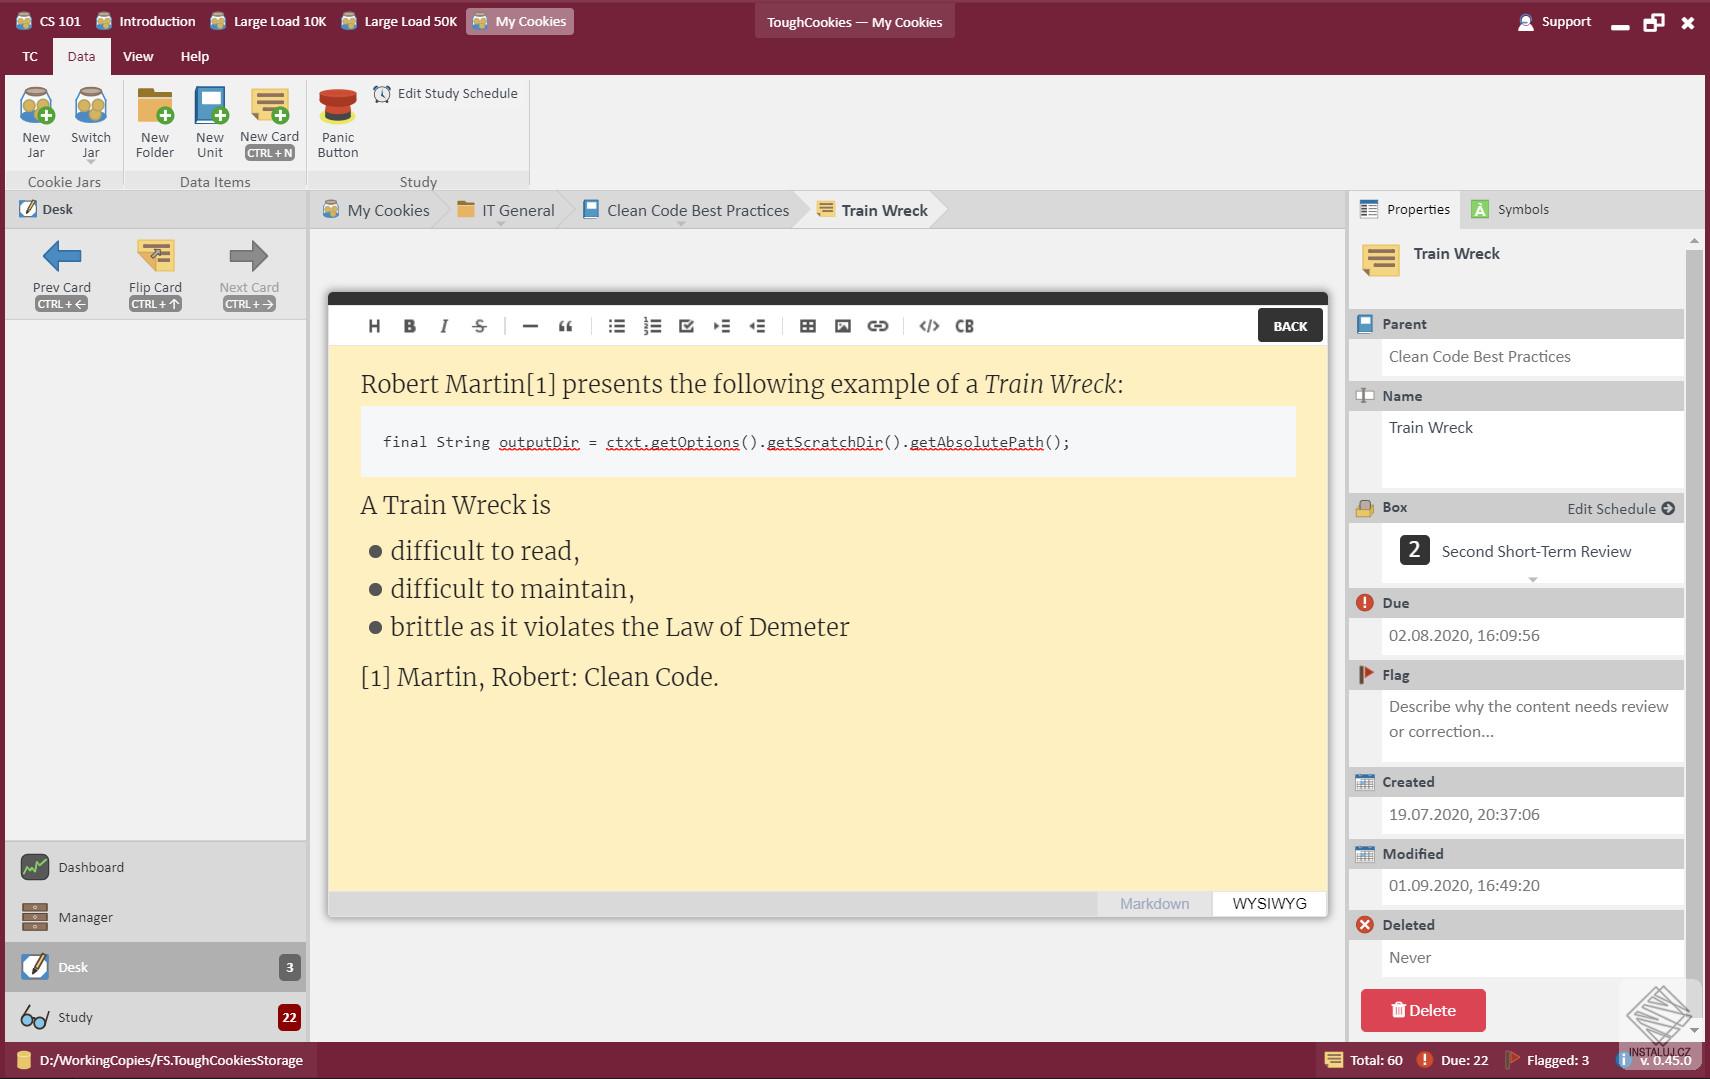Click the Panic Button icon
Screen dimensions: 1710x1079
click(x=337, y=107)
